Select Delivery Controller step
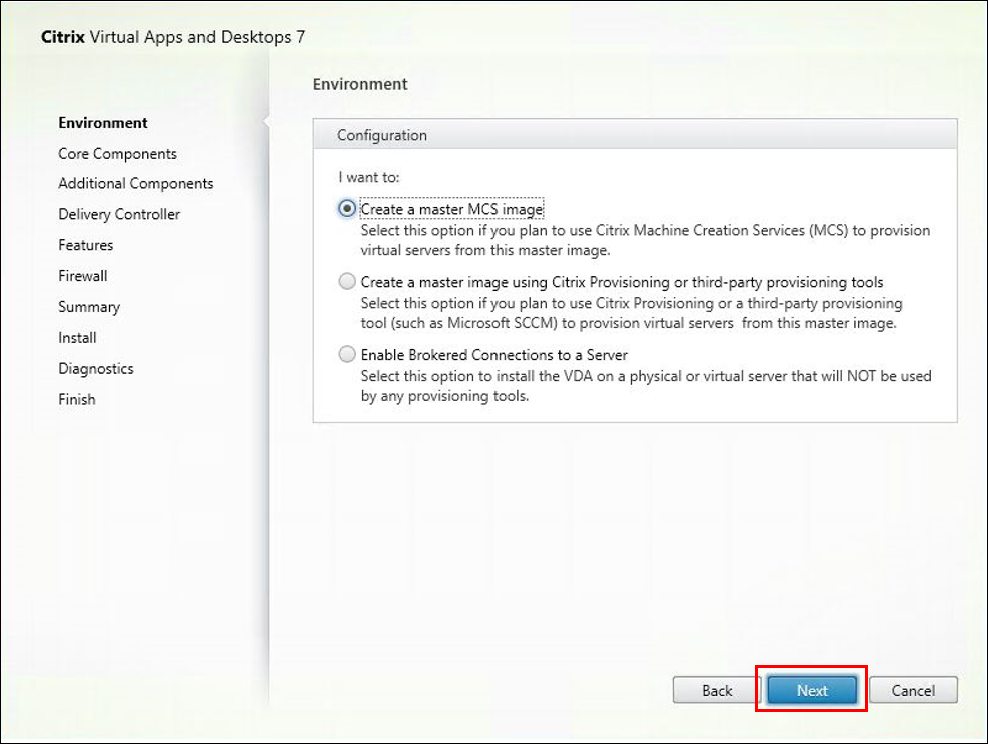988x744 pixels. (119, 214)
